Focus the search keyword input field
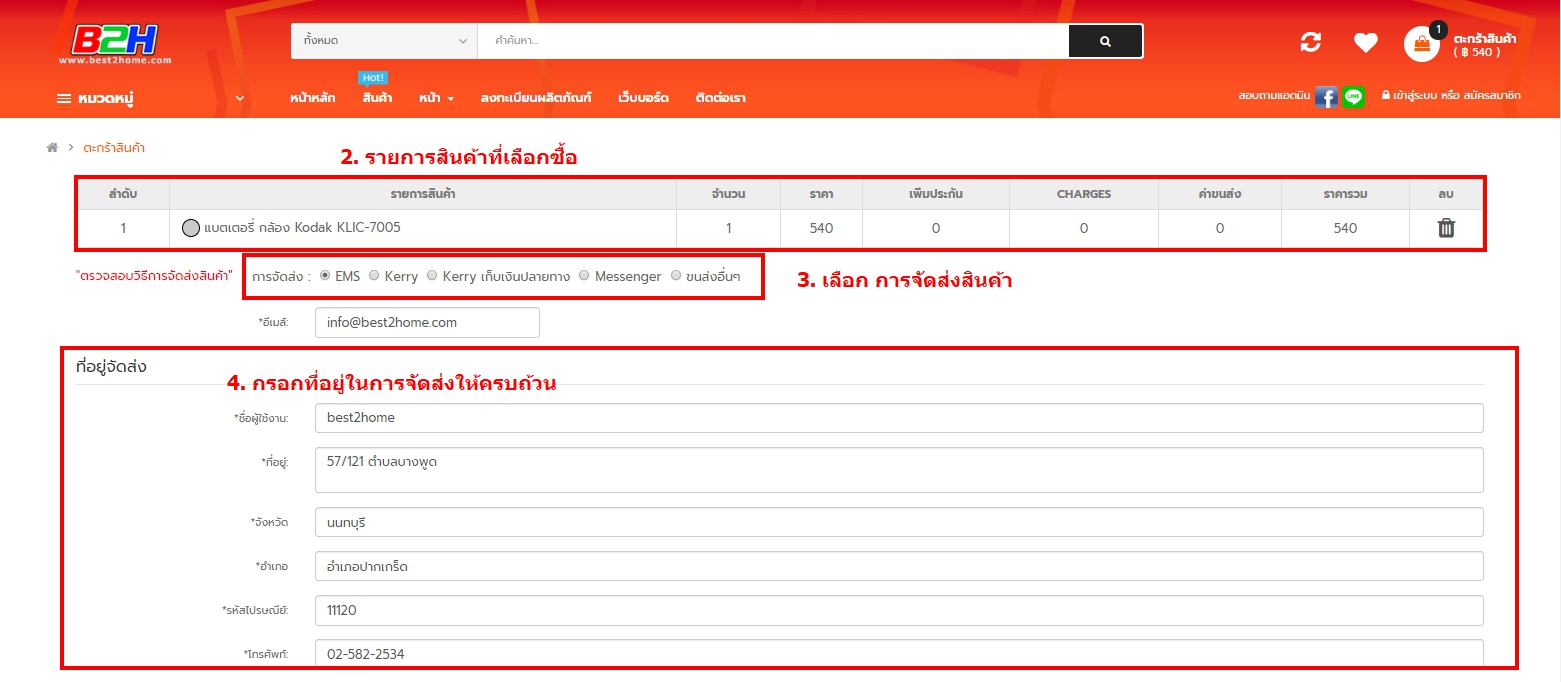The image size is (1561, 682). tap(773, 41)
